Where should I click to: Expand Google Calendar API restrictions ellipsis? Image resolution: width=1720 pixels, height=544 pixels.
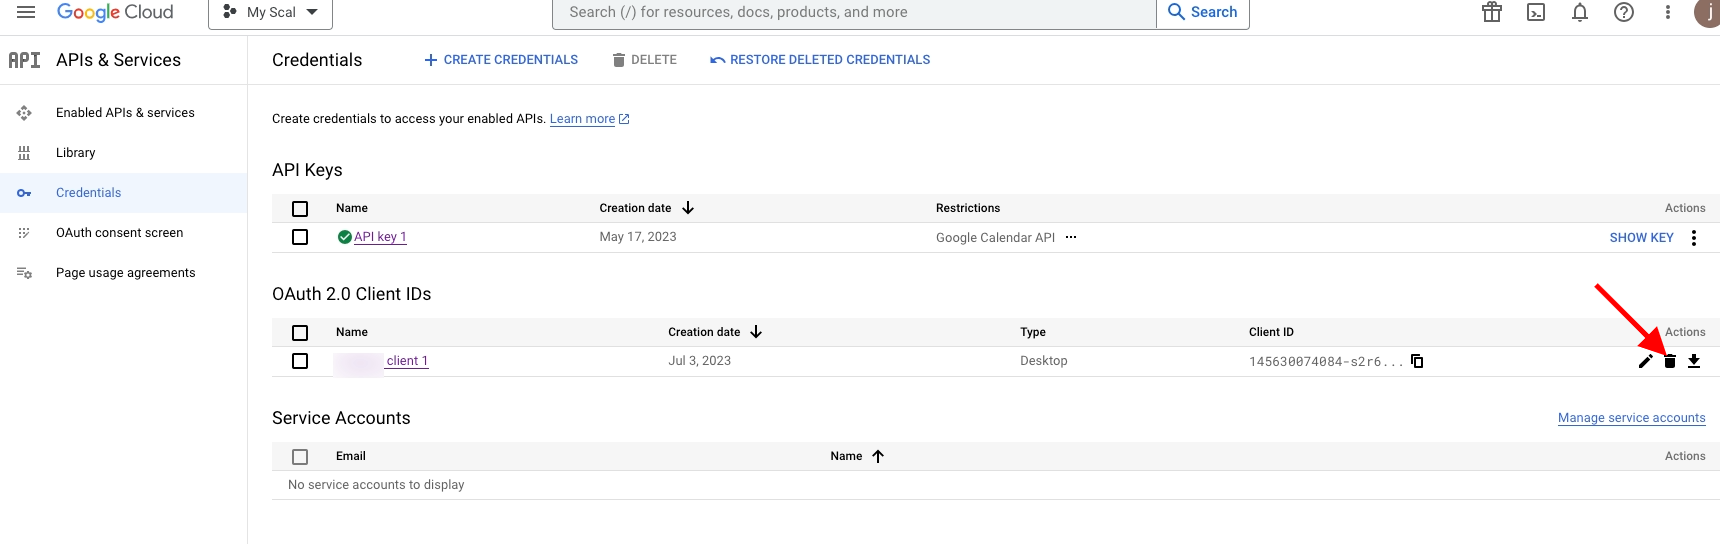1071,238
